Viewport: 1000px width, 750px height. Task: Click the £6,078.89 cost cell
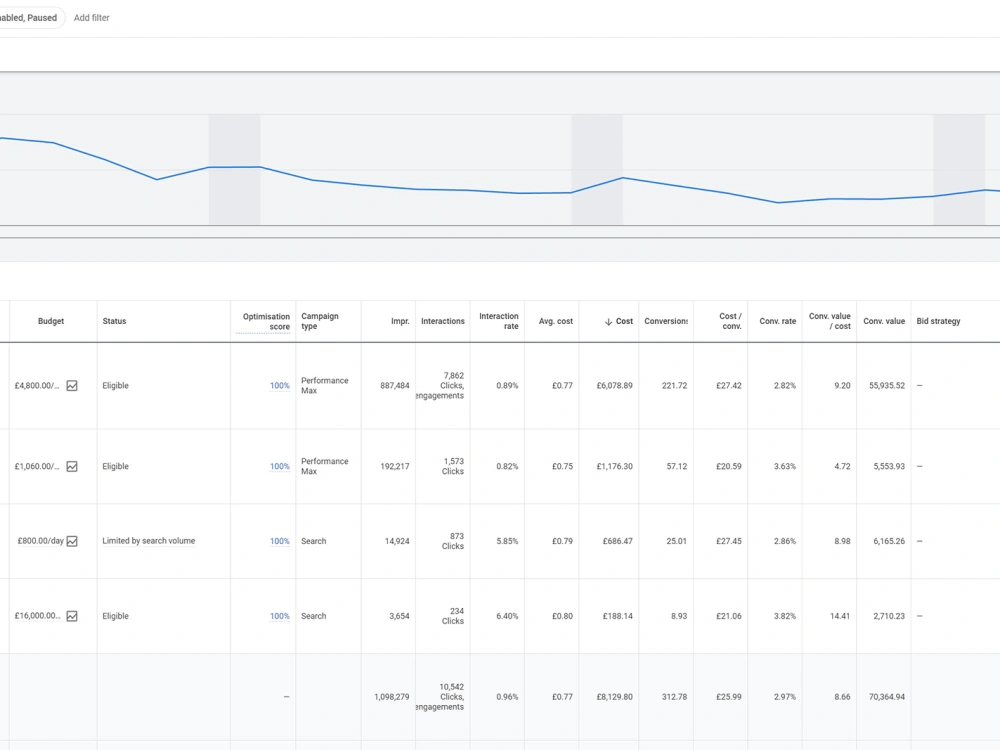pyautogui.click(x=615, y=386)
